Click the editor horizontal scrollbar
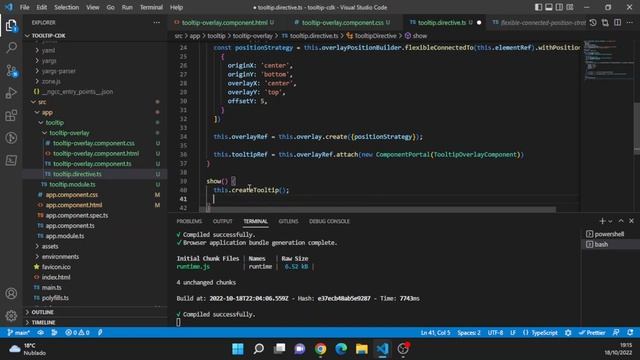Screen dimensions: 640x360 (378, 209)
